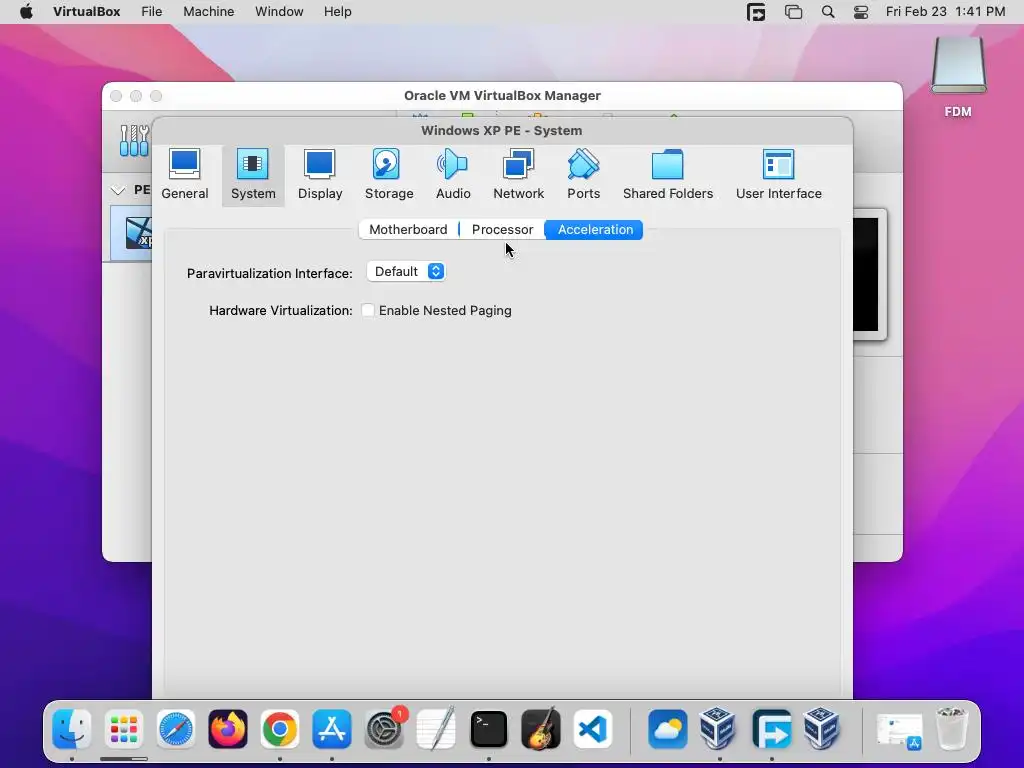Image resolution: width=1024 pixels, height=768 pixels.
Task: Open the Window menu
Action: [x=279, y=12]
